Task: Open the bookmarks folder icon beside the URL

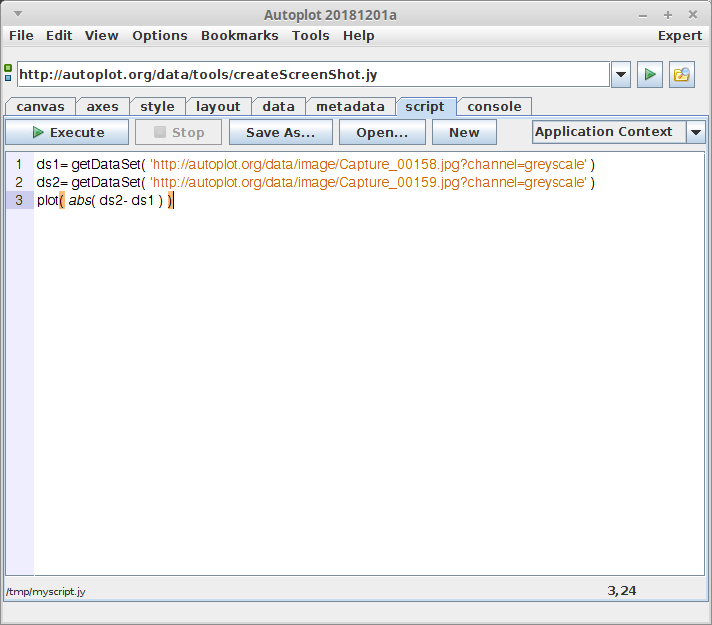Action: coord(682,75)
